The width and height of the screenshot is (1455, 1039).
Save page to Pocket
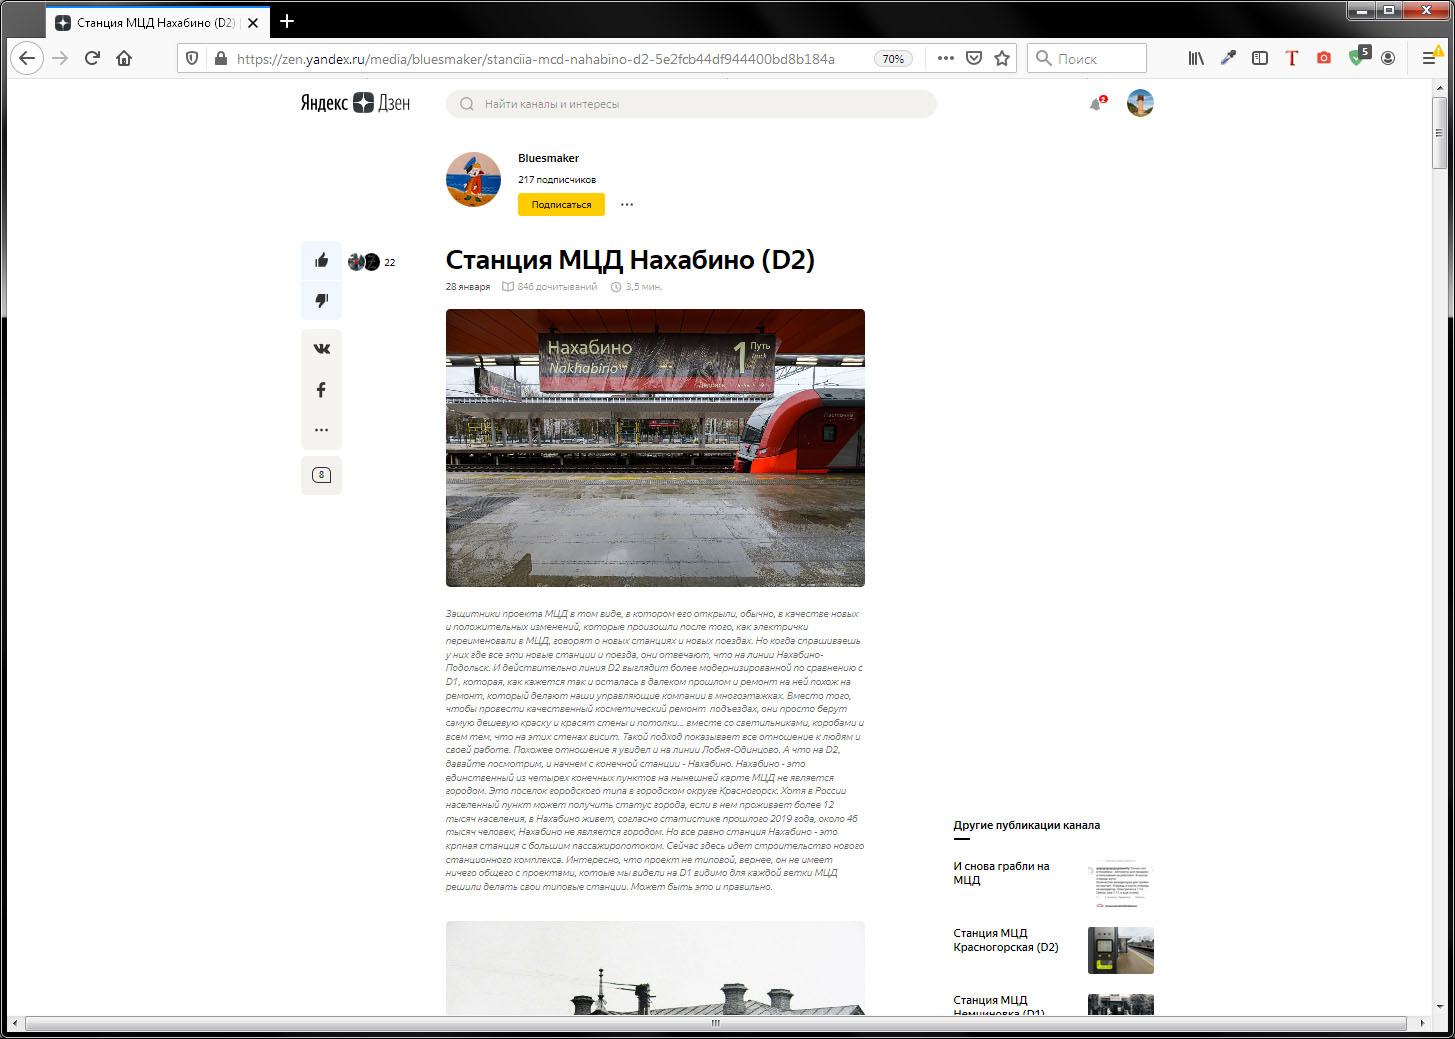coord(974,58)
